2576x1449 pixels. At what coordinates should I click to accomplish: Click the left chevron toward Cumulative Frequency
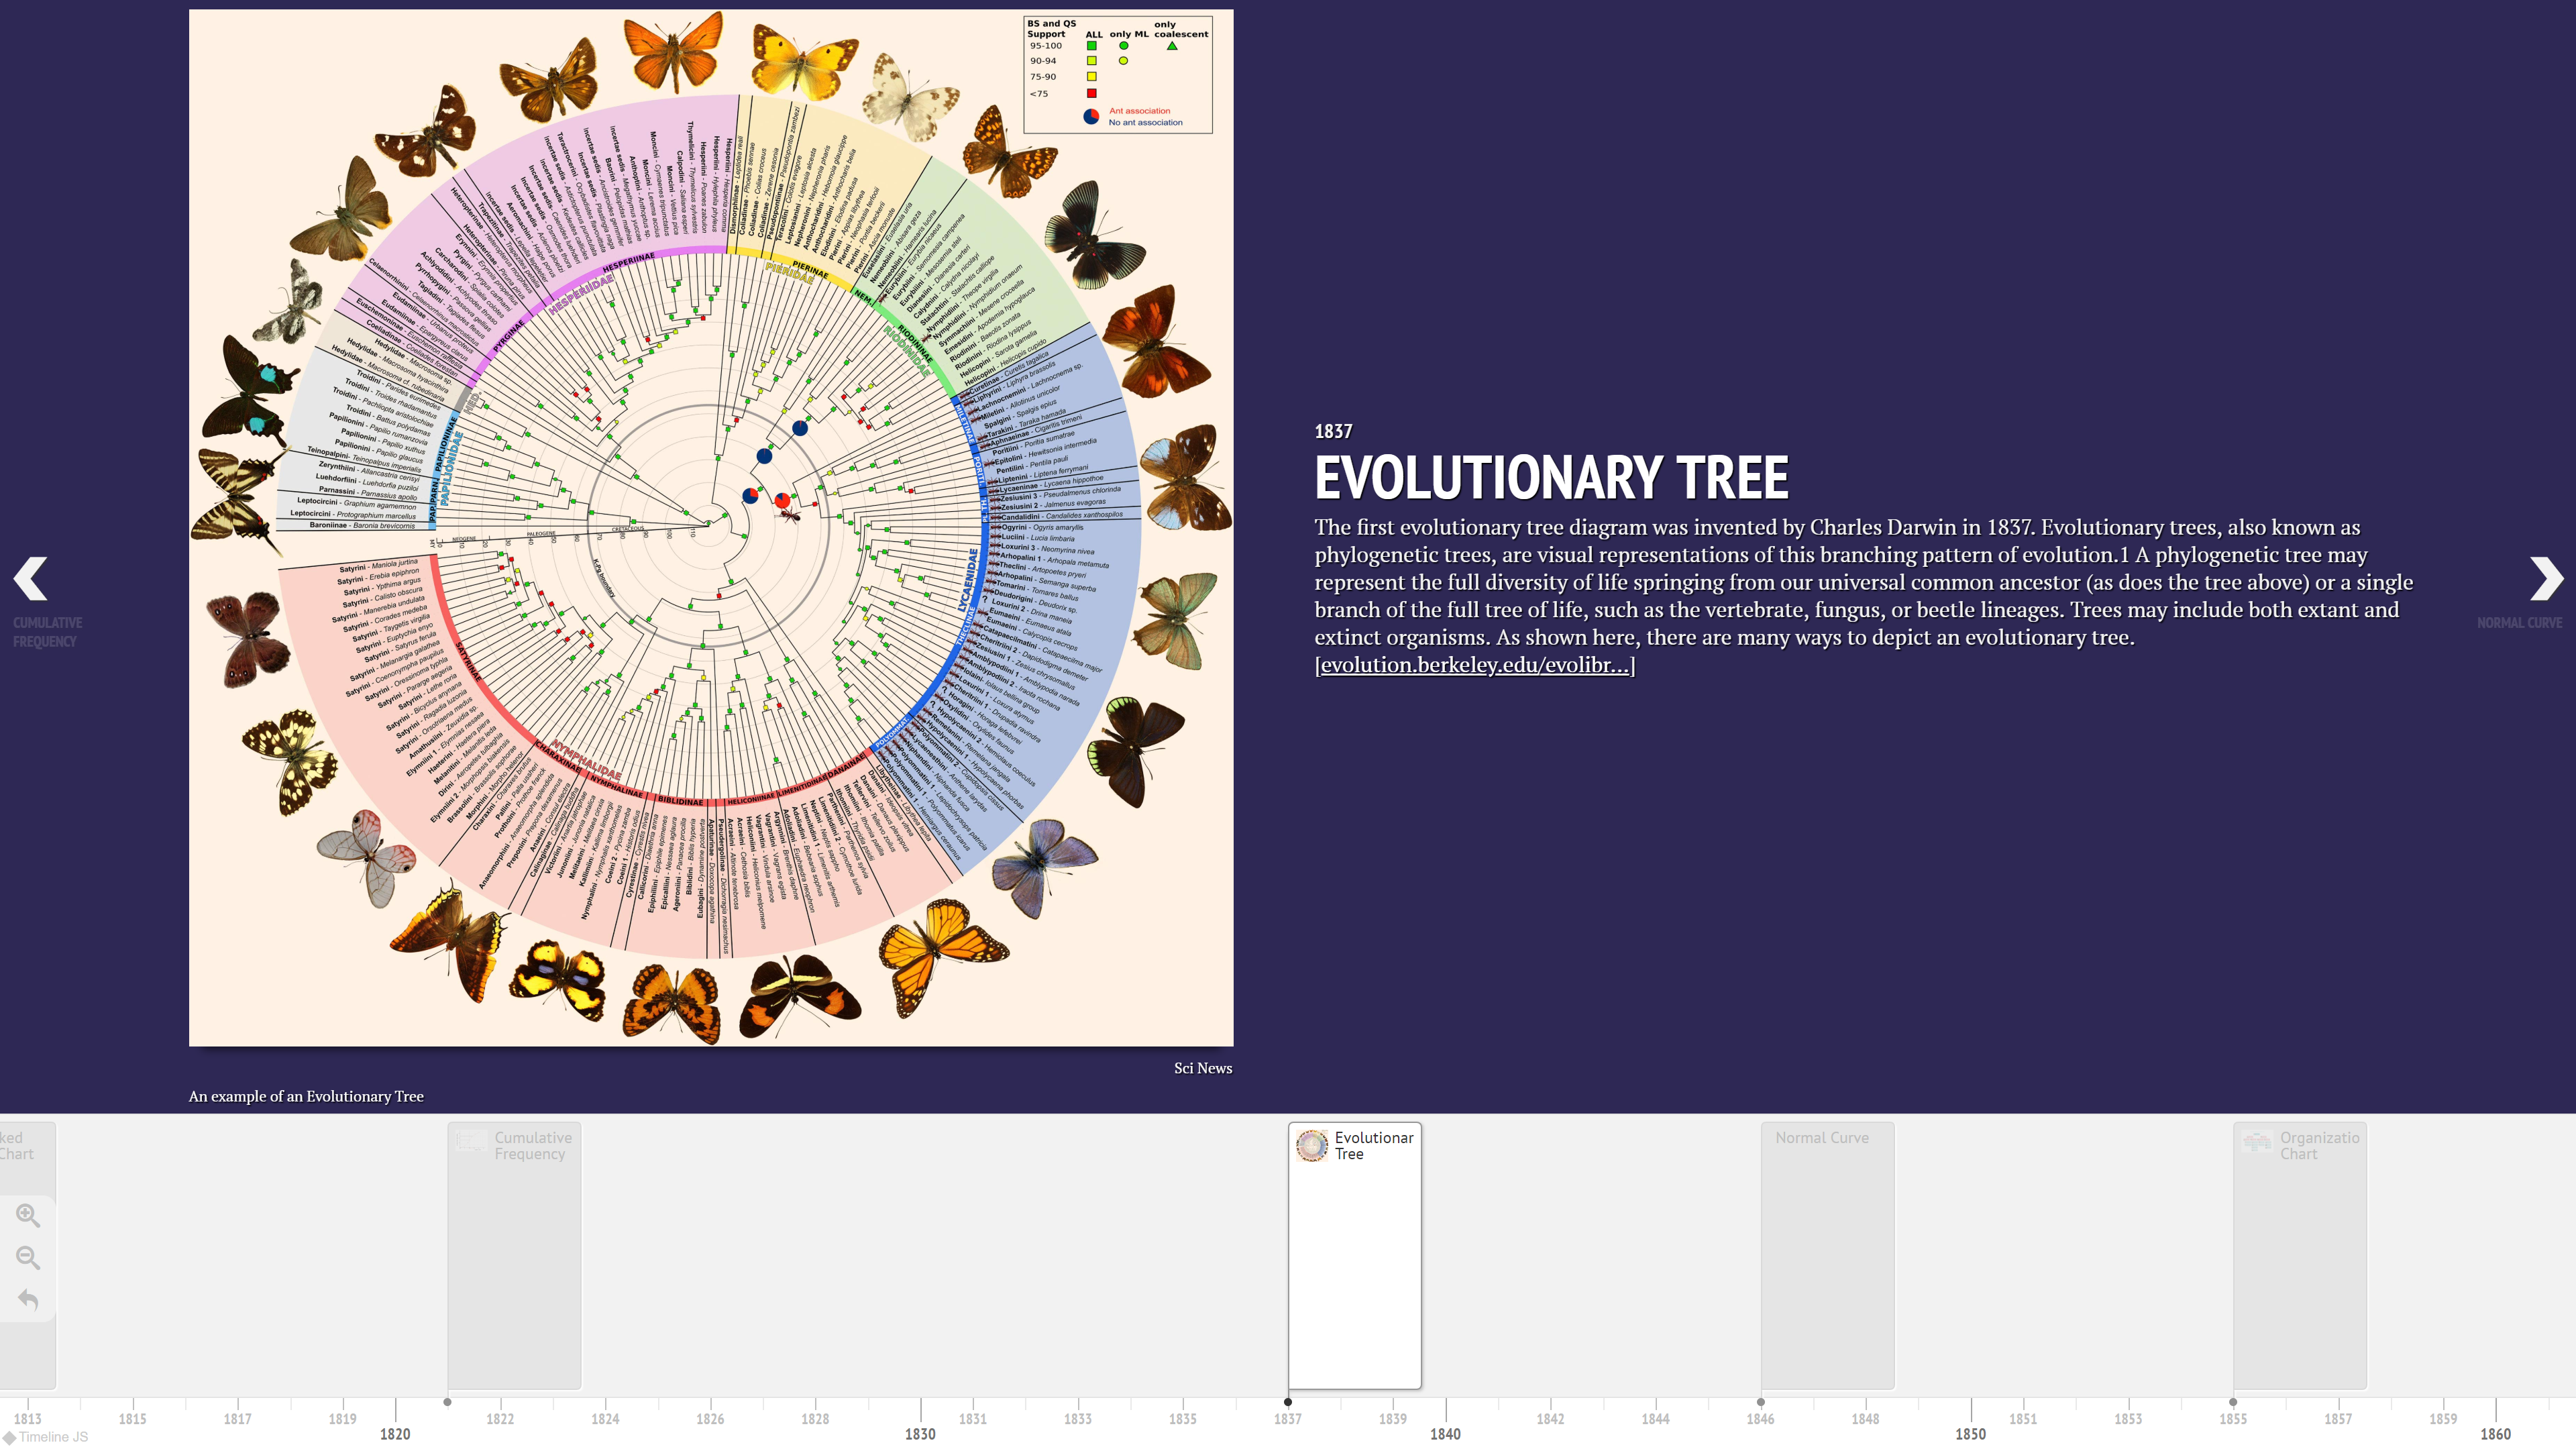click(x=29, y=579)
